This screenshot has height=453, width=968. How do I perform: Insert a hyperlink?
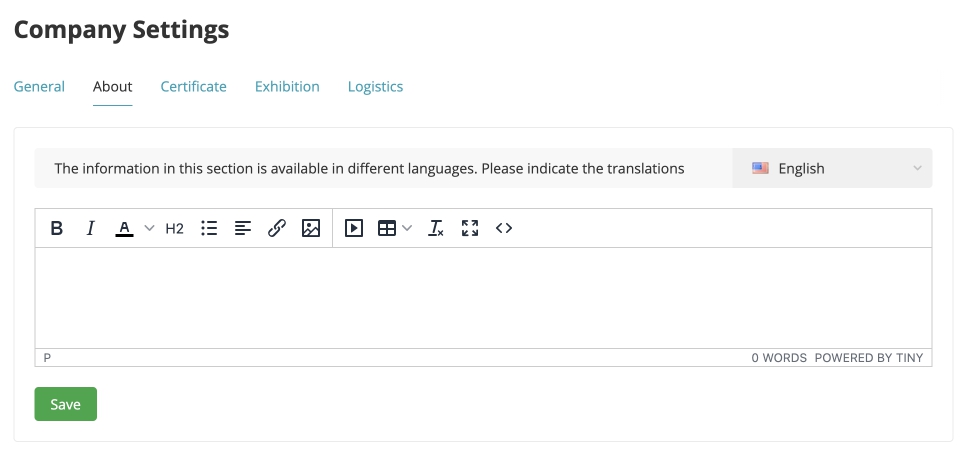[x=277, y=228]
